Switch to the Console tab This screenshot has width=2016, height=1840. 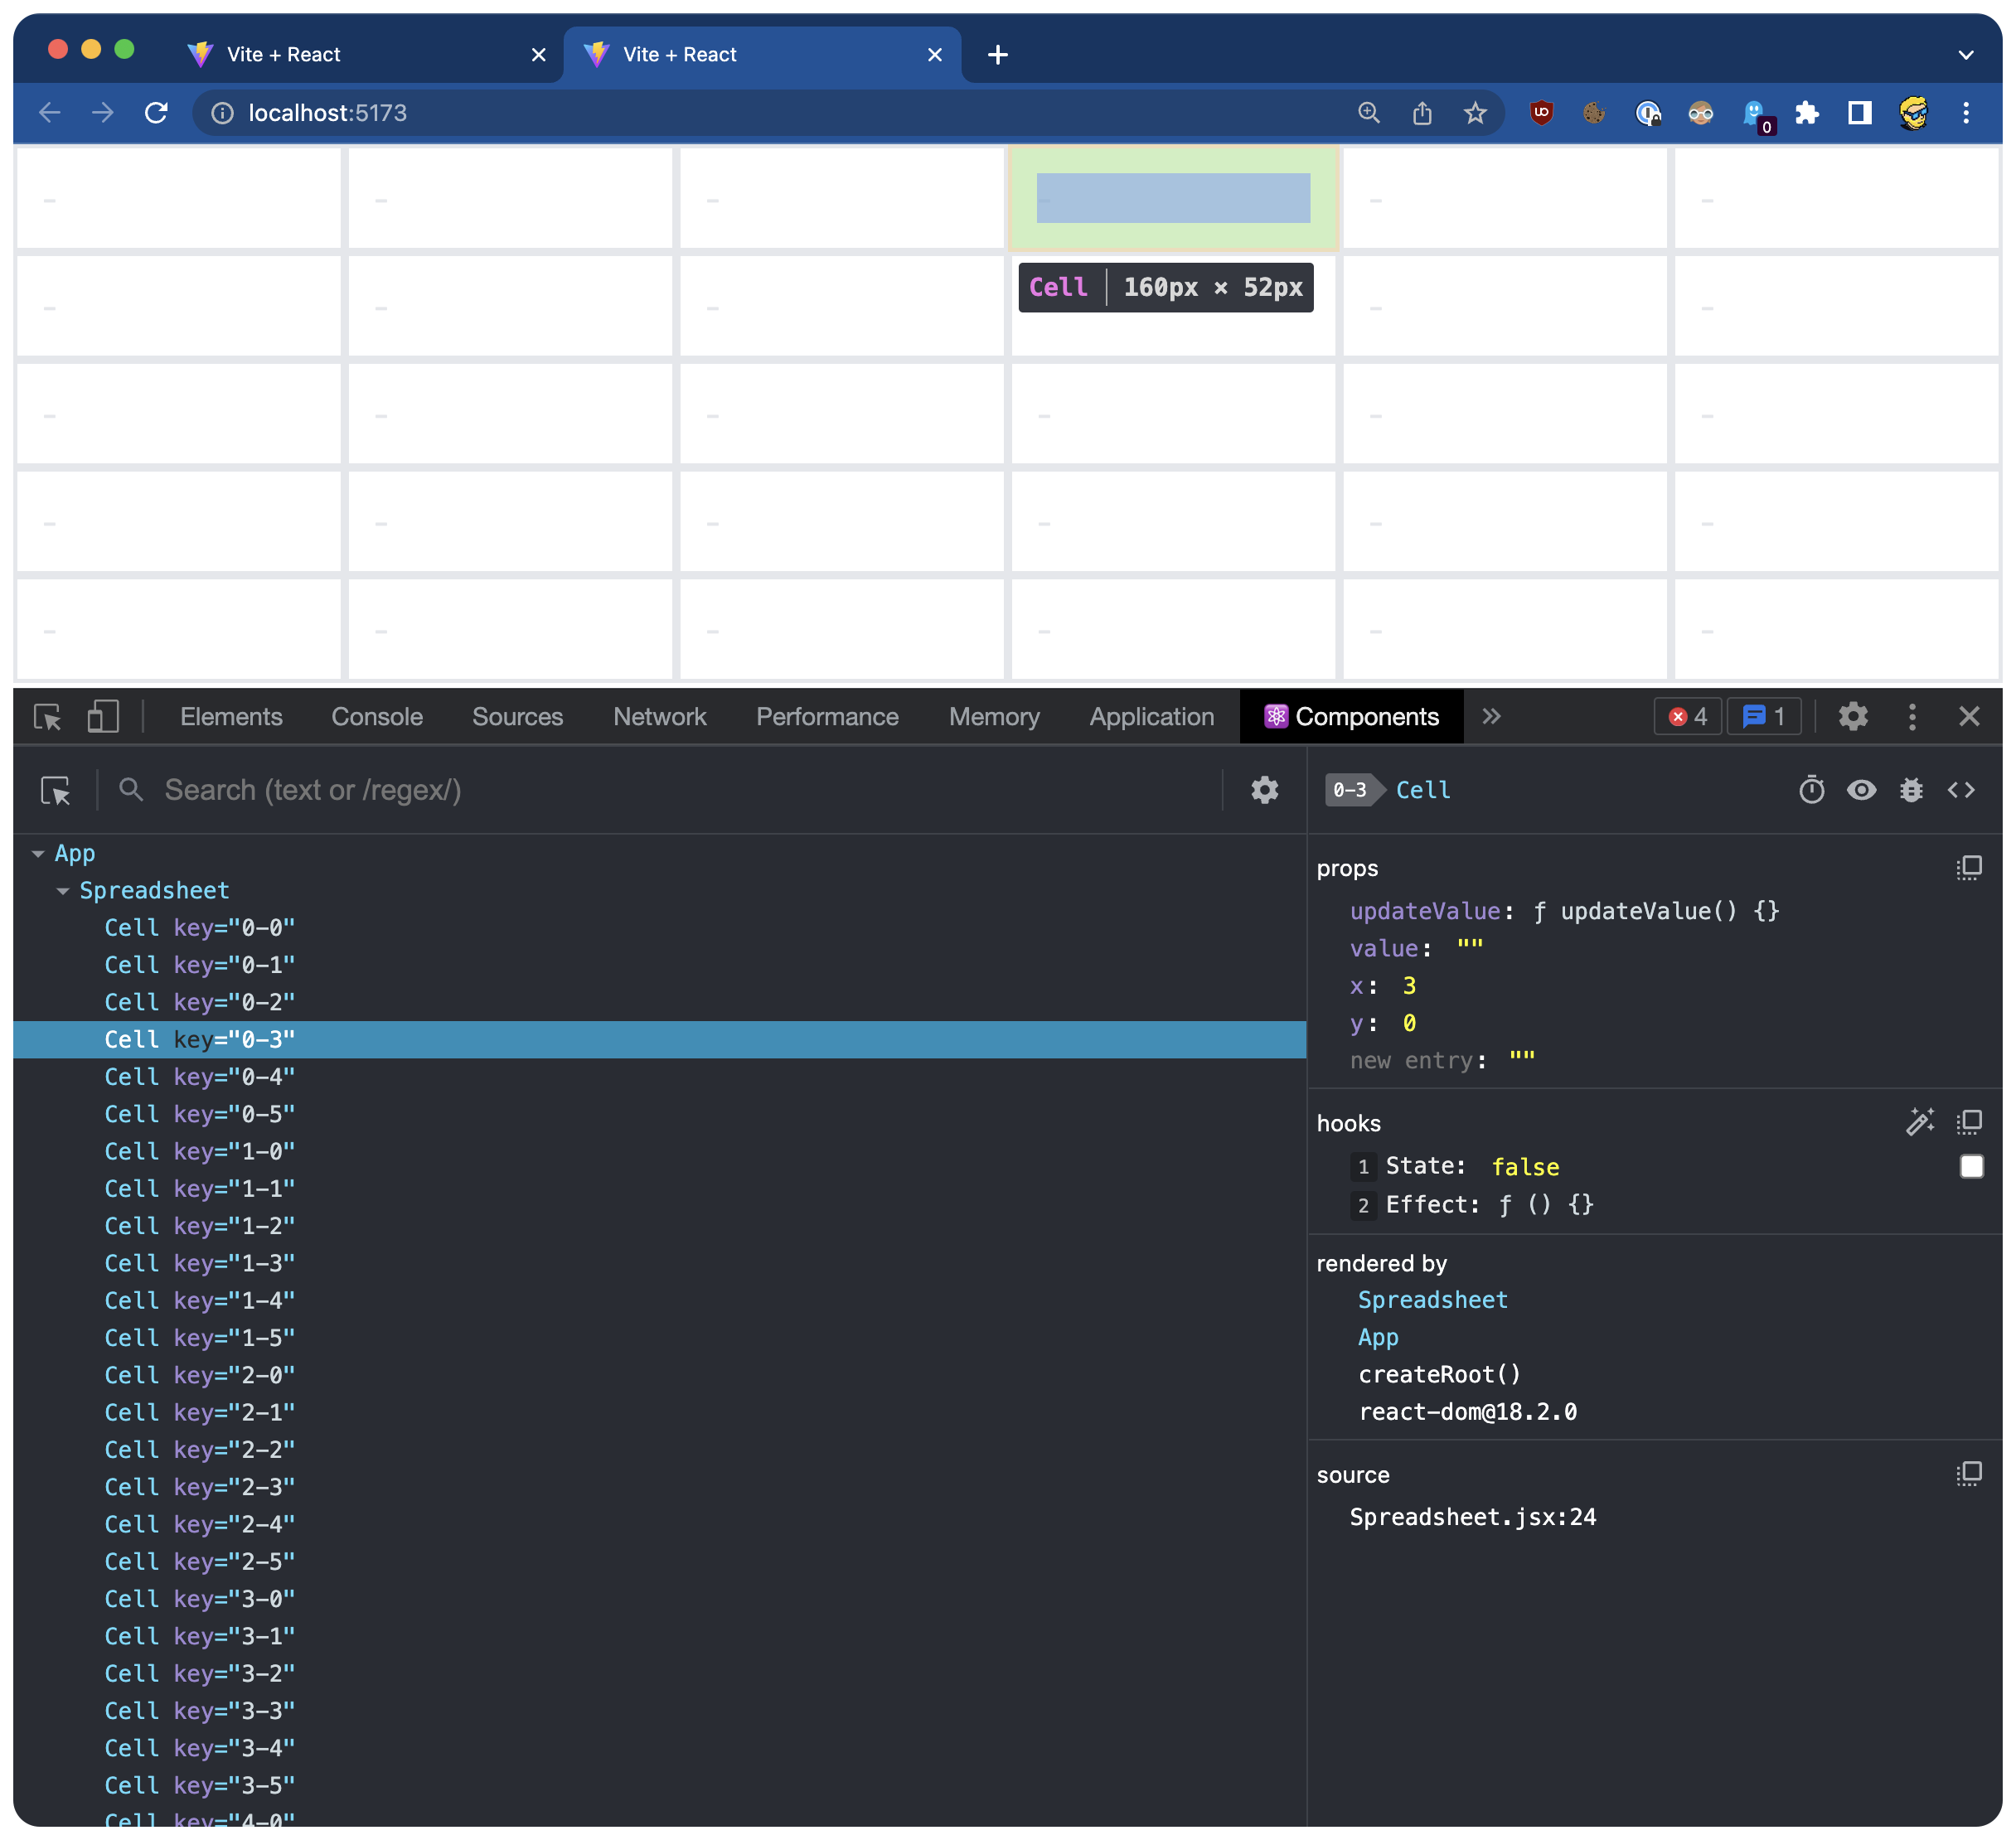(x=376, y=716)
